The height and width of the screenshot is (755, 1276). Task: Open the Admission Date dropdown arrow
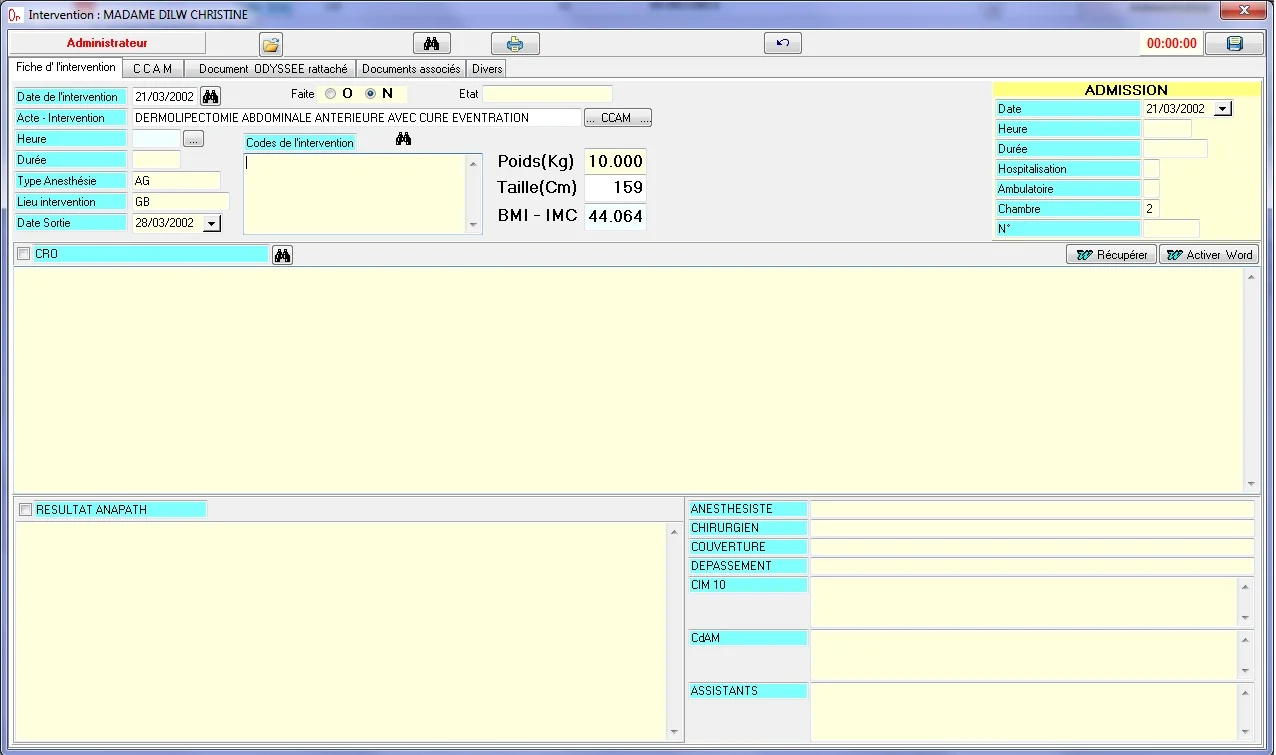(1223, 109)
